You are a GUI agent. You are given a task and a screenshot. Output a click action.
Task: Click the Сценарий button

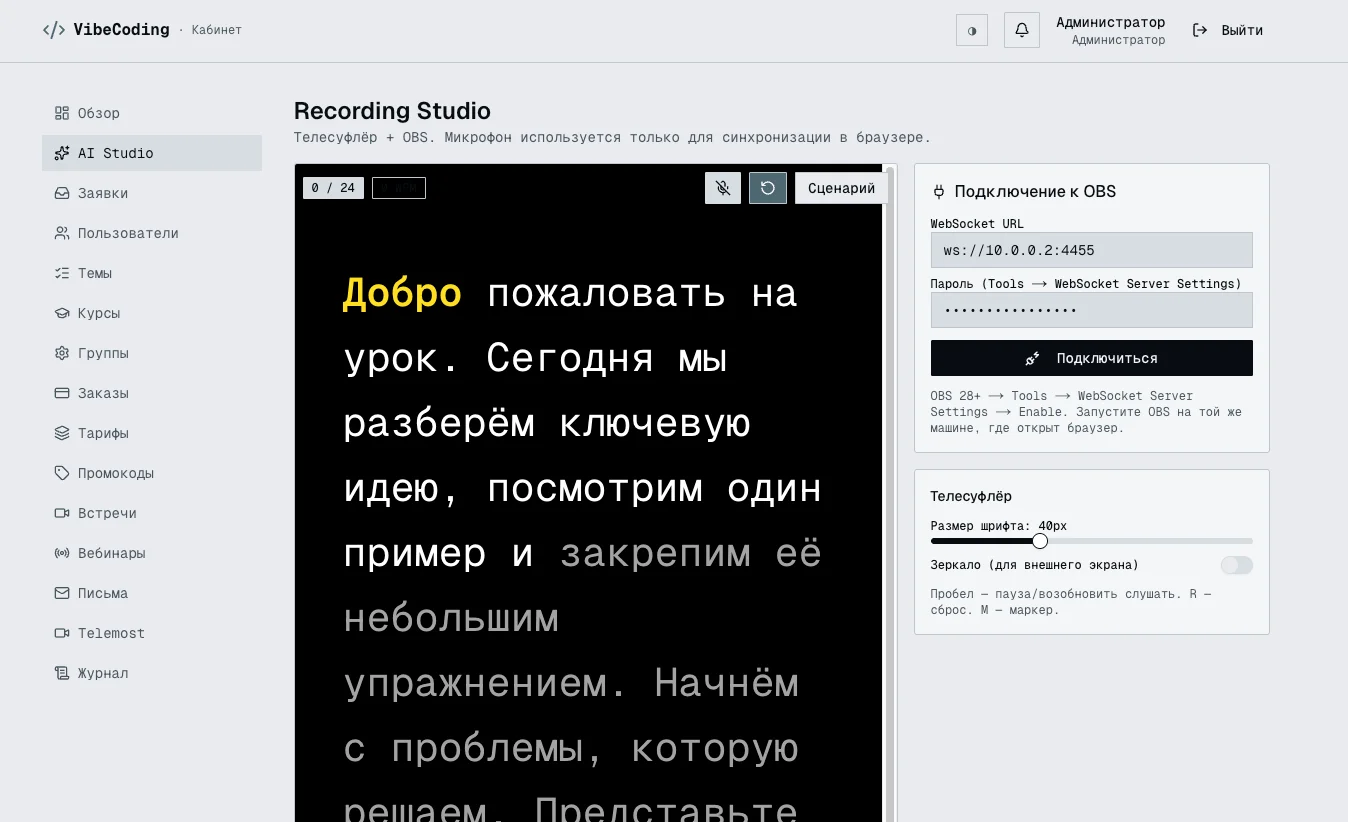[x=841, y=188]
